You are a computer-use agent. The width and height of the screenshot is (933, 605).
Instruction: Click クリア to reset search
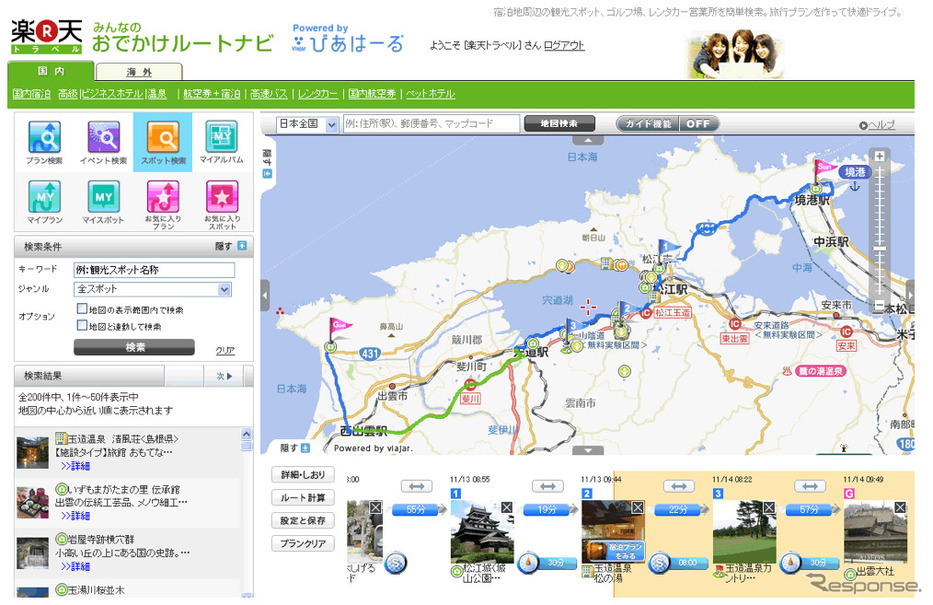[225, 350]
